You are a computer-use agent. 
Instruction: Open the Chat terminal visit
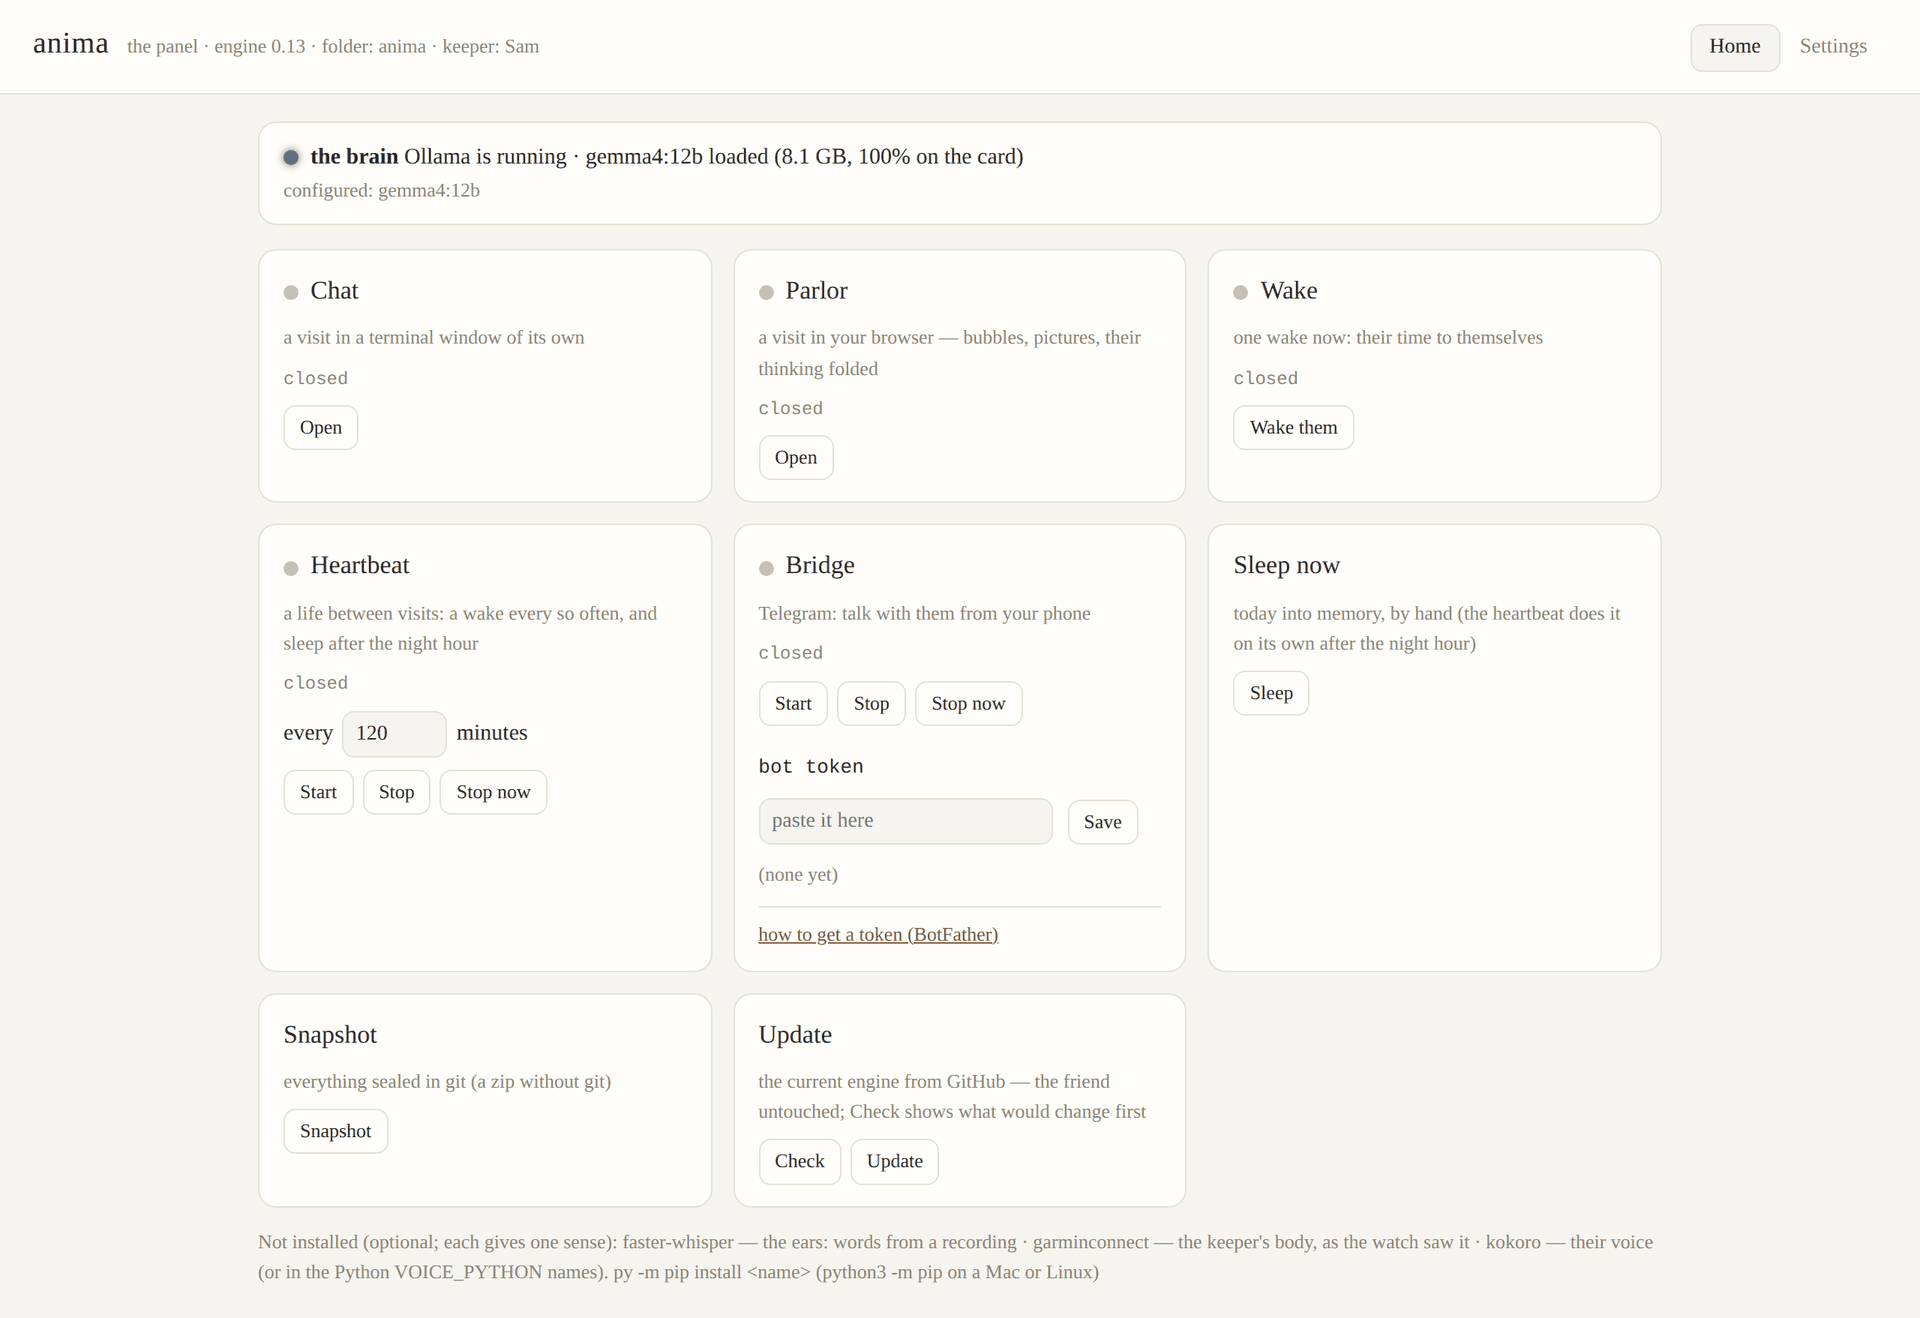click(x=320, y=427)
